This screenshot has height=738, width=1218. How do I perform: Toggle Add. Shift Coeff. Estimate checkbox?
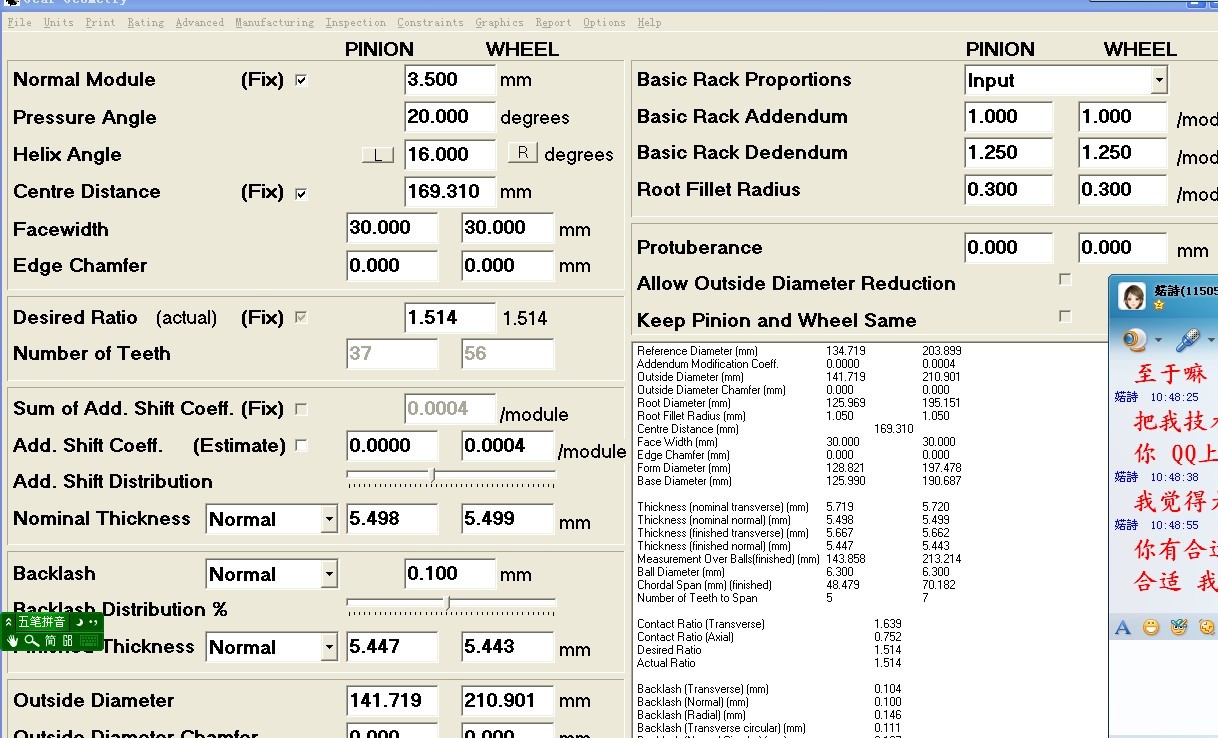click(301, 446)
